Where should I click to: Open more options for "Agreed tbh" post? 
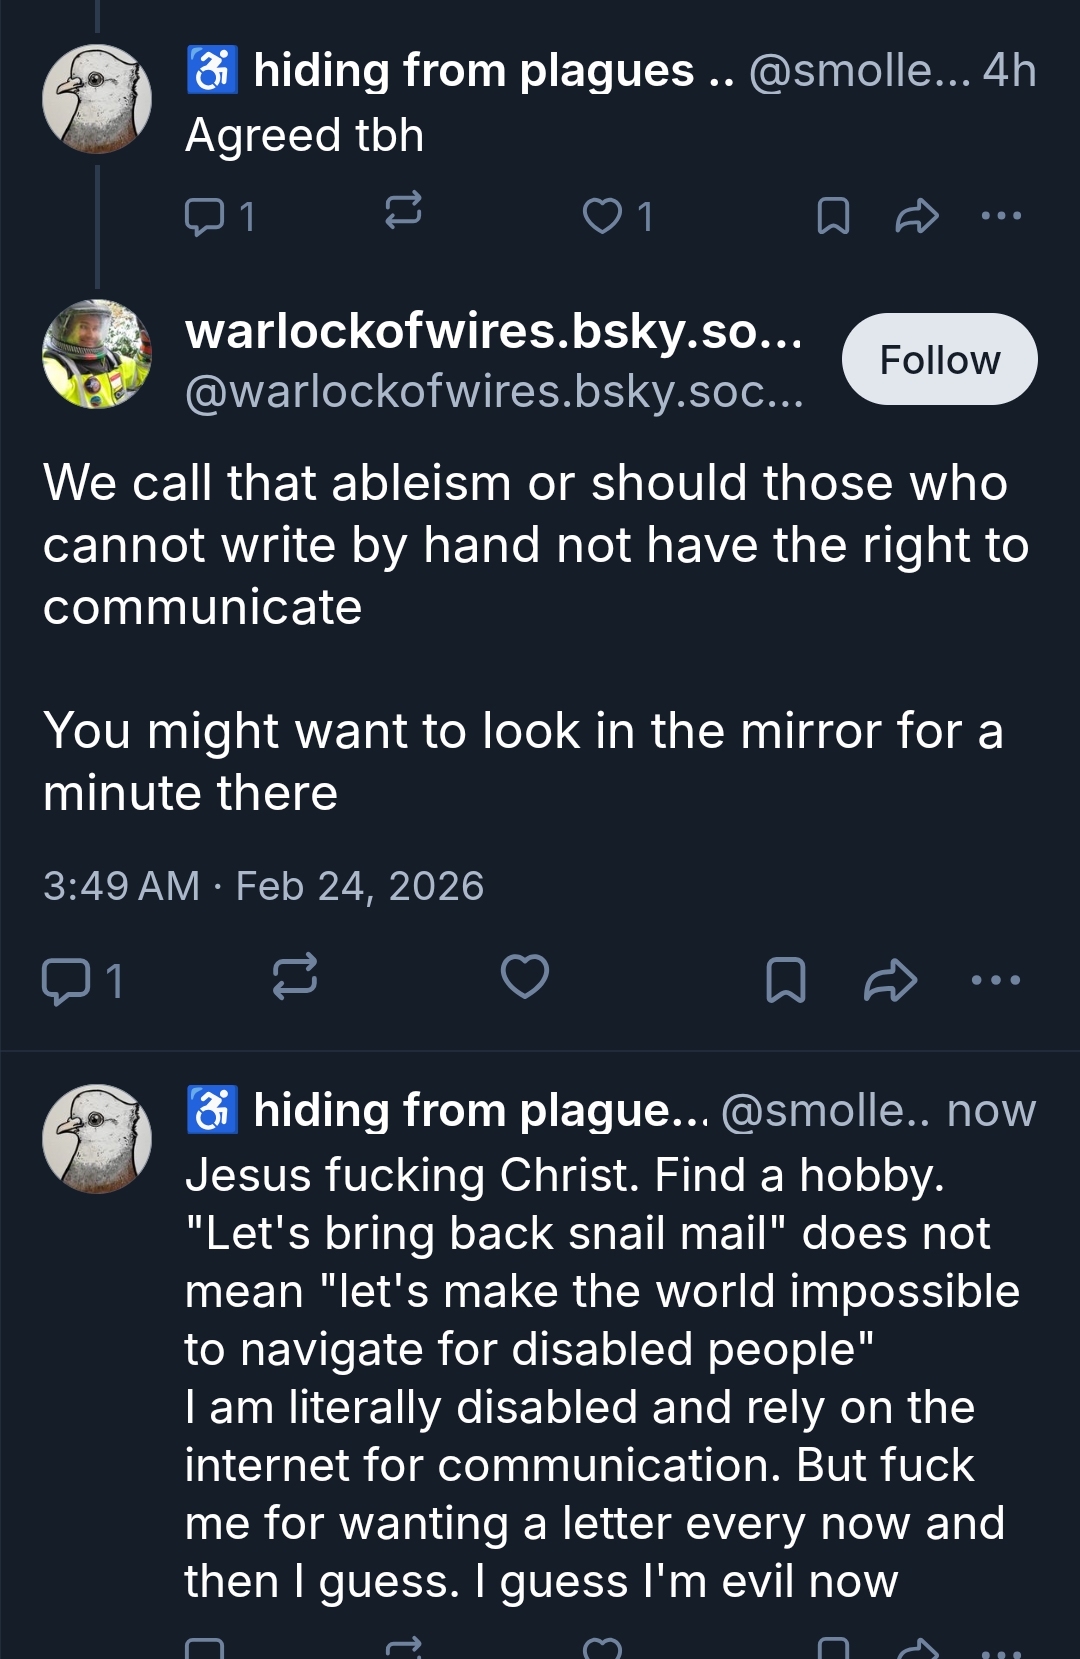pos(1001,216)
